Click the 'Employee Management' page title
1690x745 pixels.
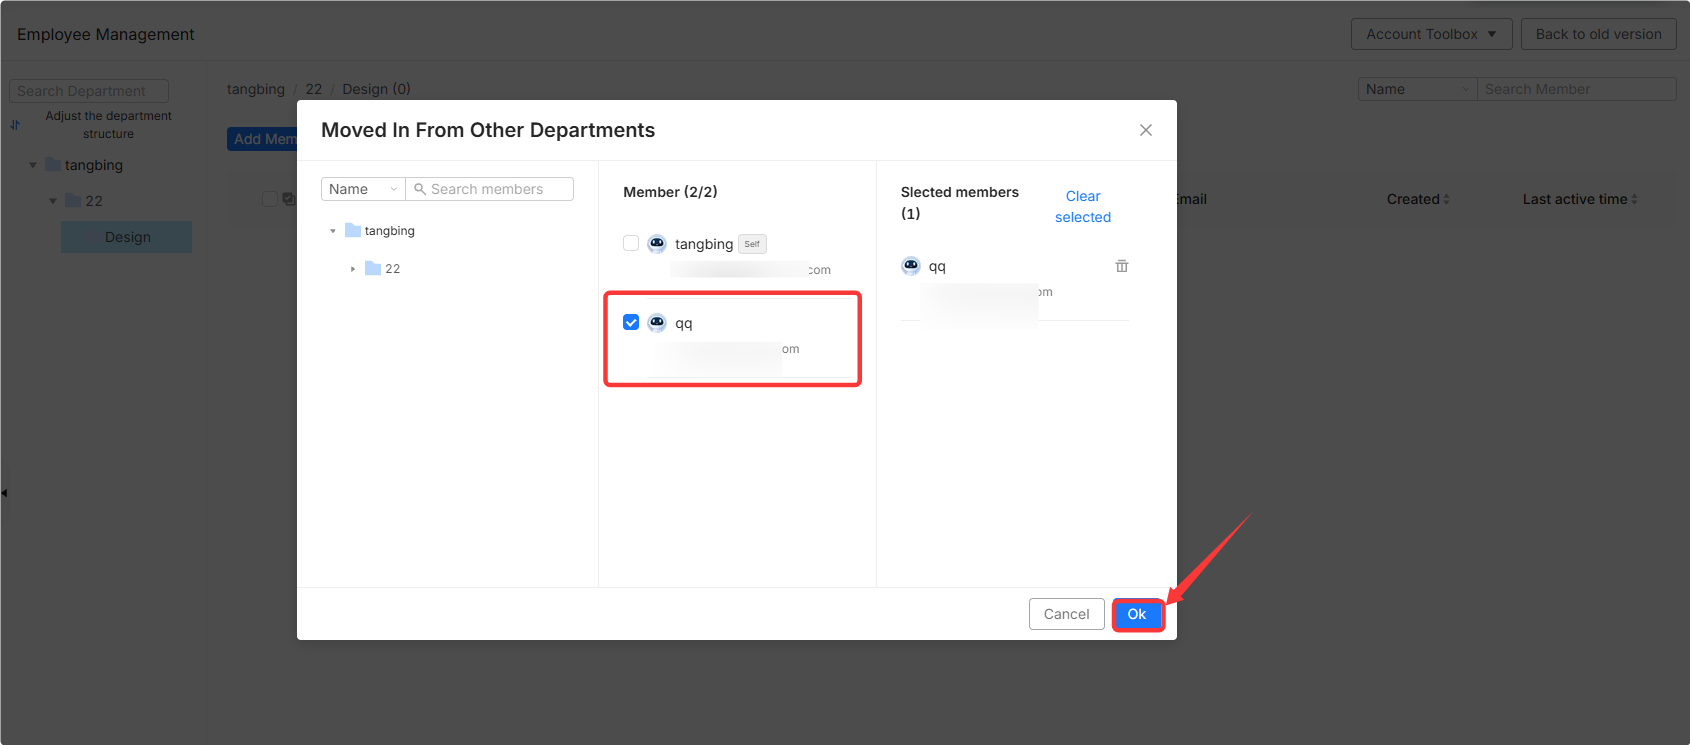coord(106,34)
